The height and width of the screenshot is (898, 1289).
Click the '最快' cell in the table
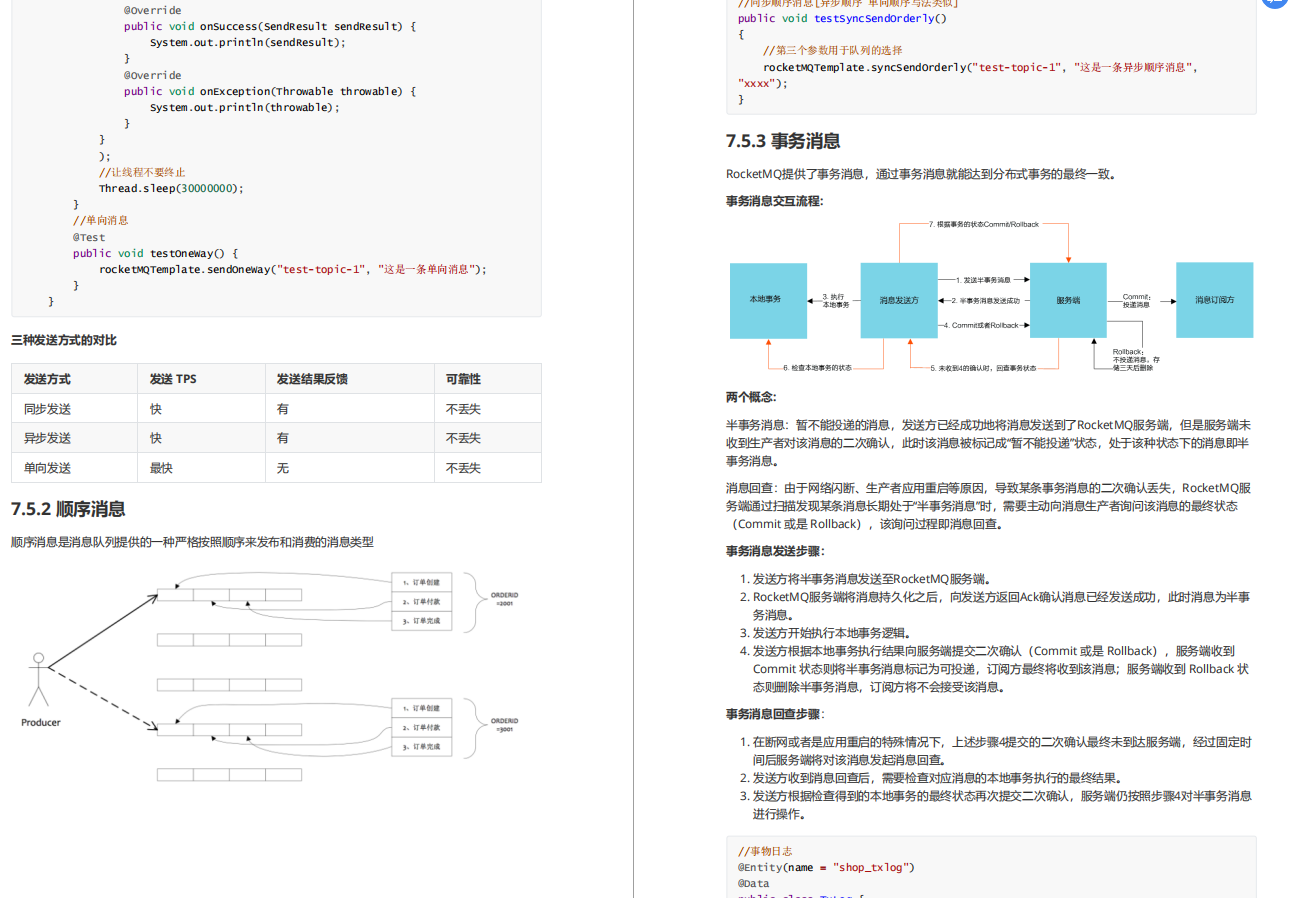click(x=201, y=468)
